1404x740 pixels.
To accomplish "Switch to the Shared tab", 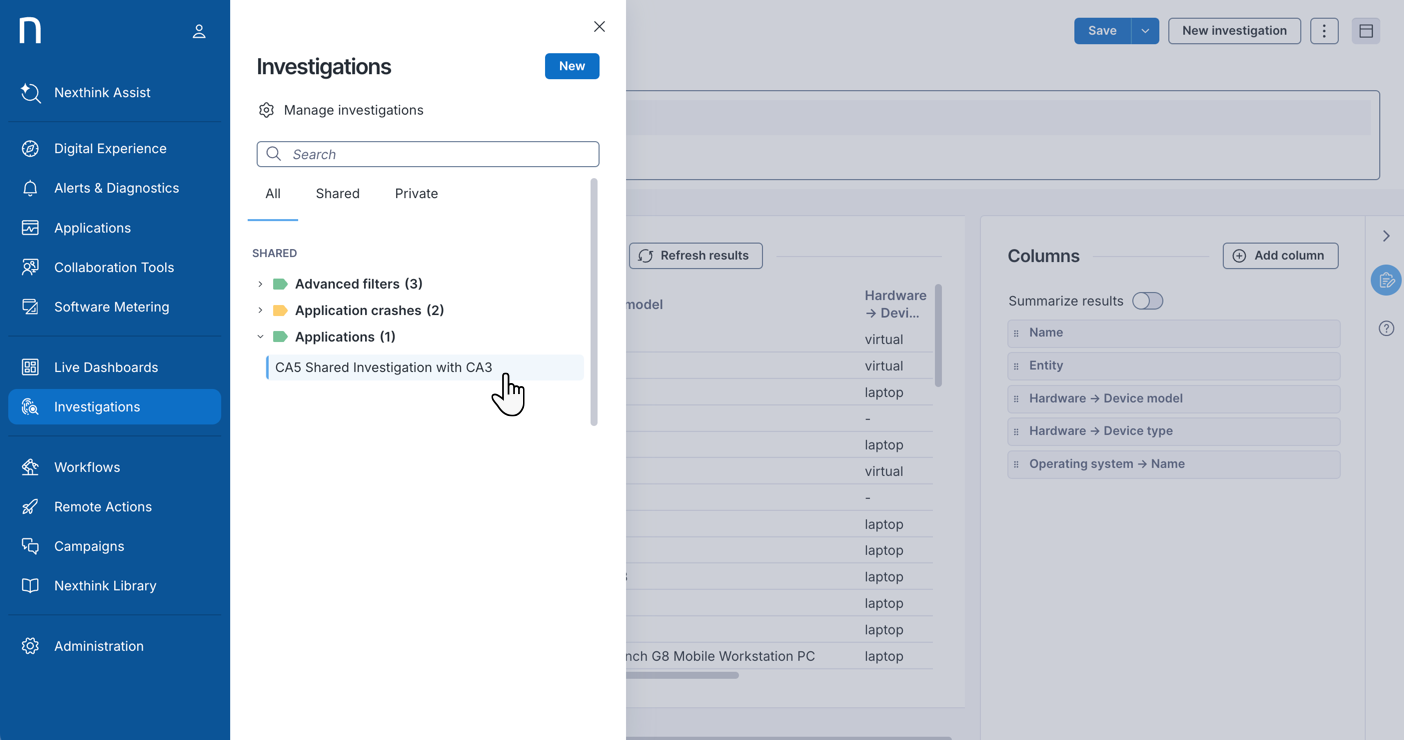I will point(337,194).
